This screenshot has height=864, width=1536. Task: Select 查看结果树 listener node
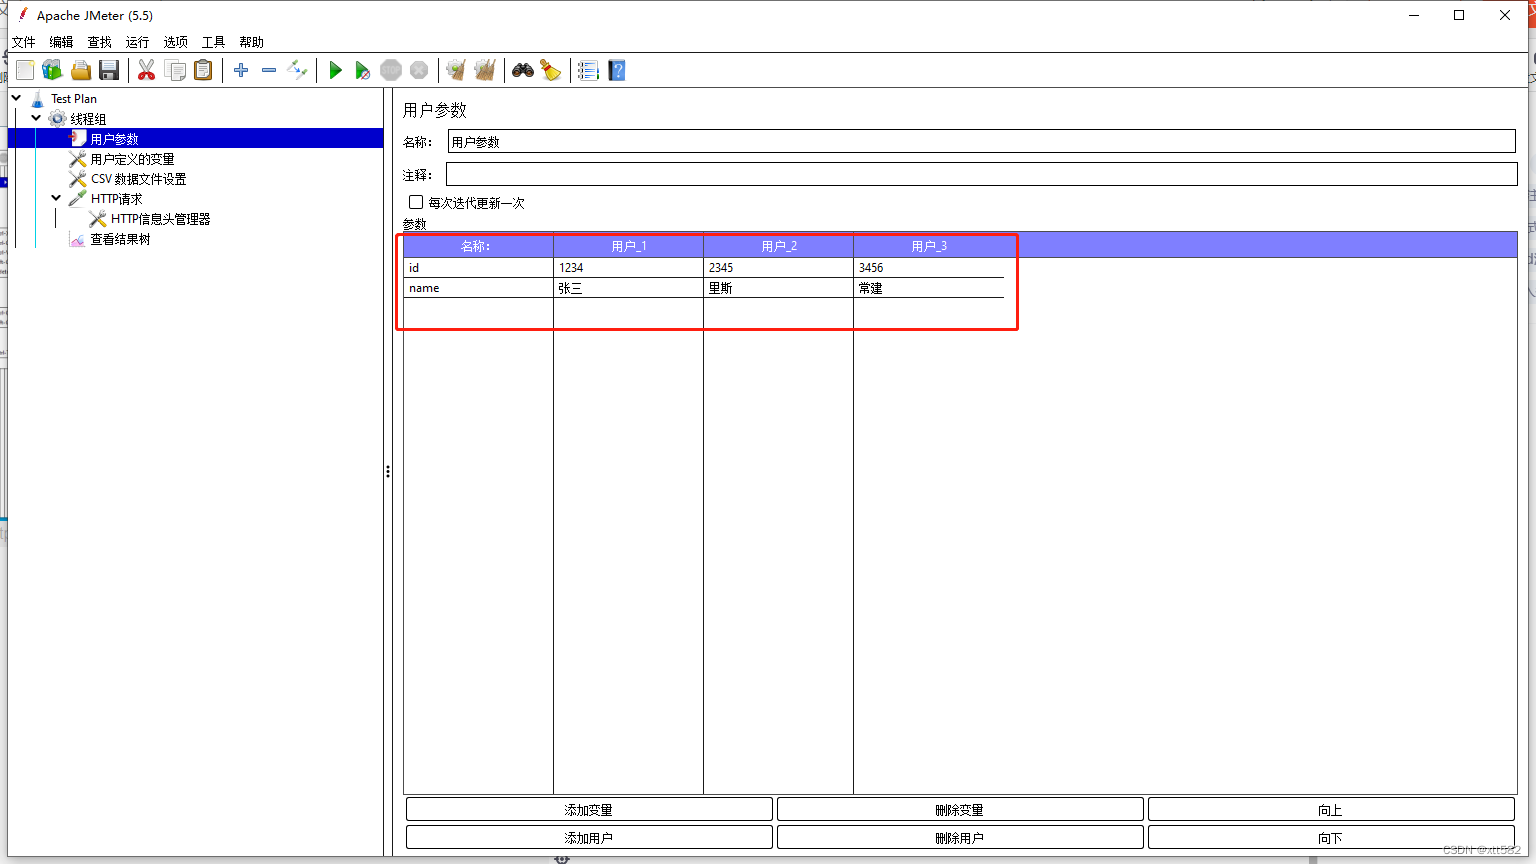[x=120, y=239]
